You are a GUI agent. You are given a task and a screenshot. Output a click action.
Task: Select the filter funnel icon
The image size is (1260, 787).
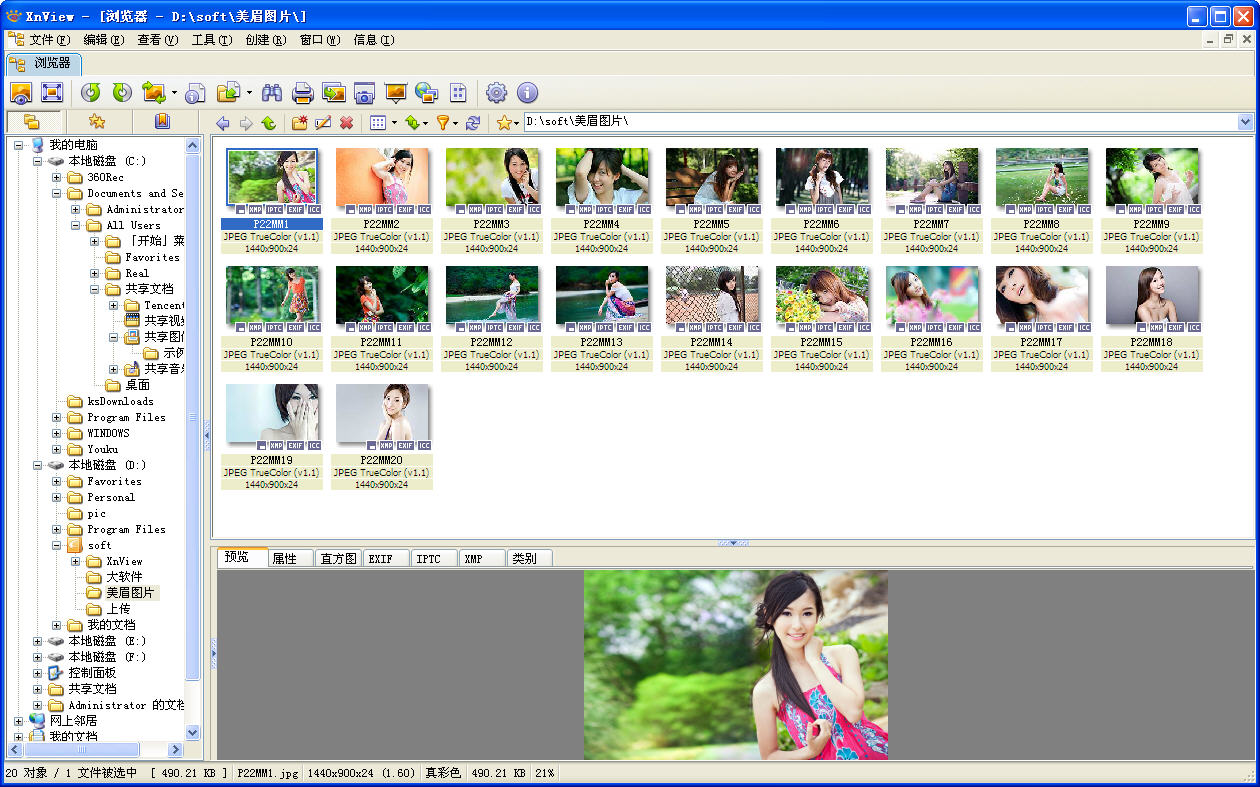pyautogui.click(x=442, y=123)
